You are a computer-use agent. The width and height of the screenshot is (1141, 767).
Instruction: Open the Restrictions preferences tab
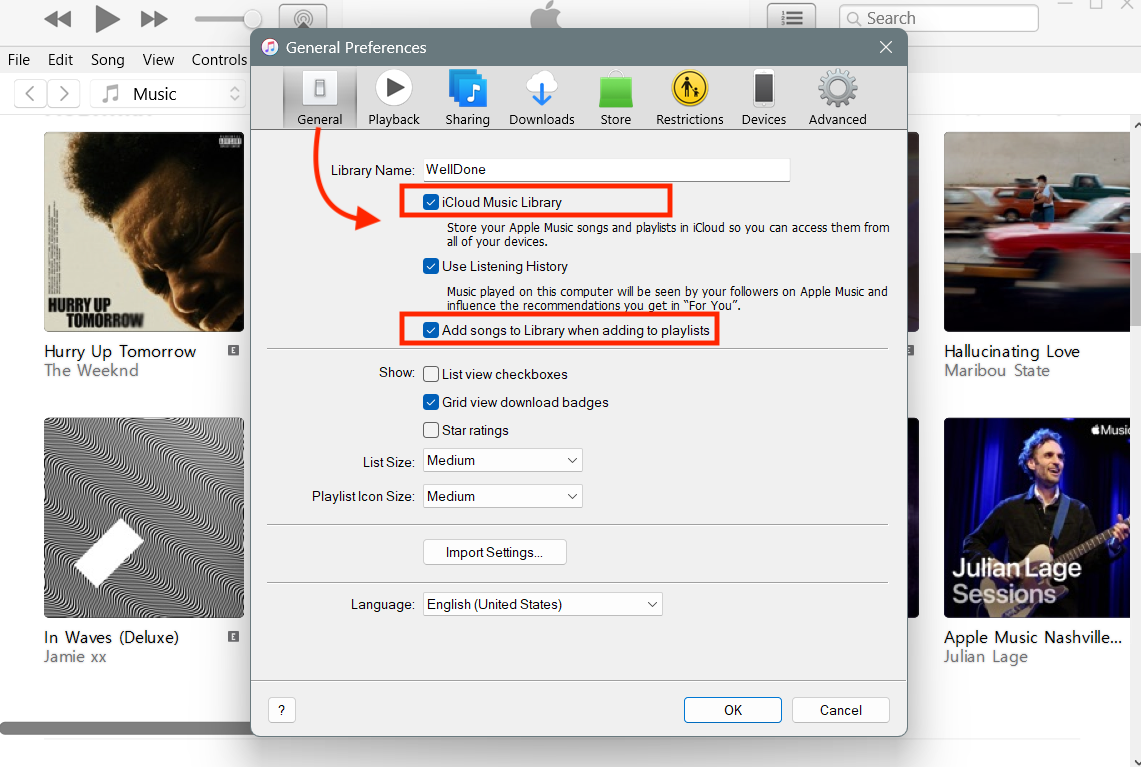(690, 98)
